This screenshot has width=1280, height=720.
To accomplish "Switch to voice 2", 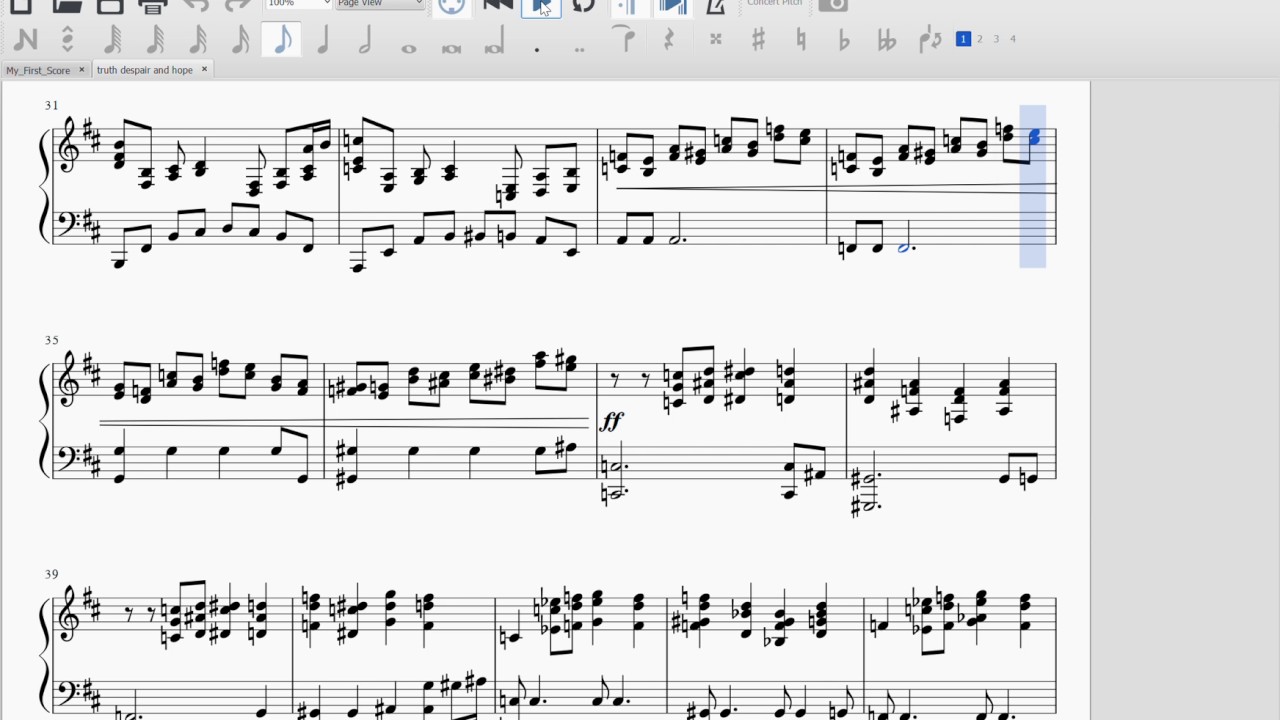I will (x=980, y=39).
